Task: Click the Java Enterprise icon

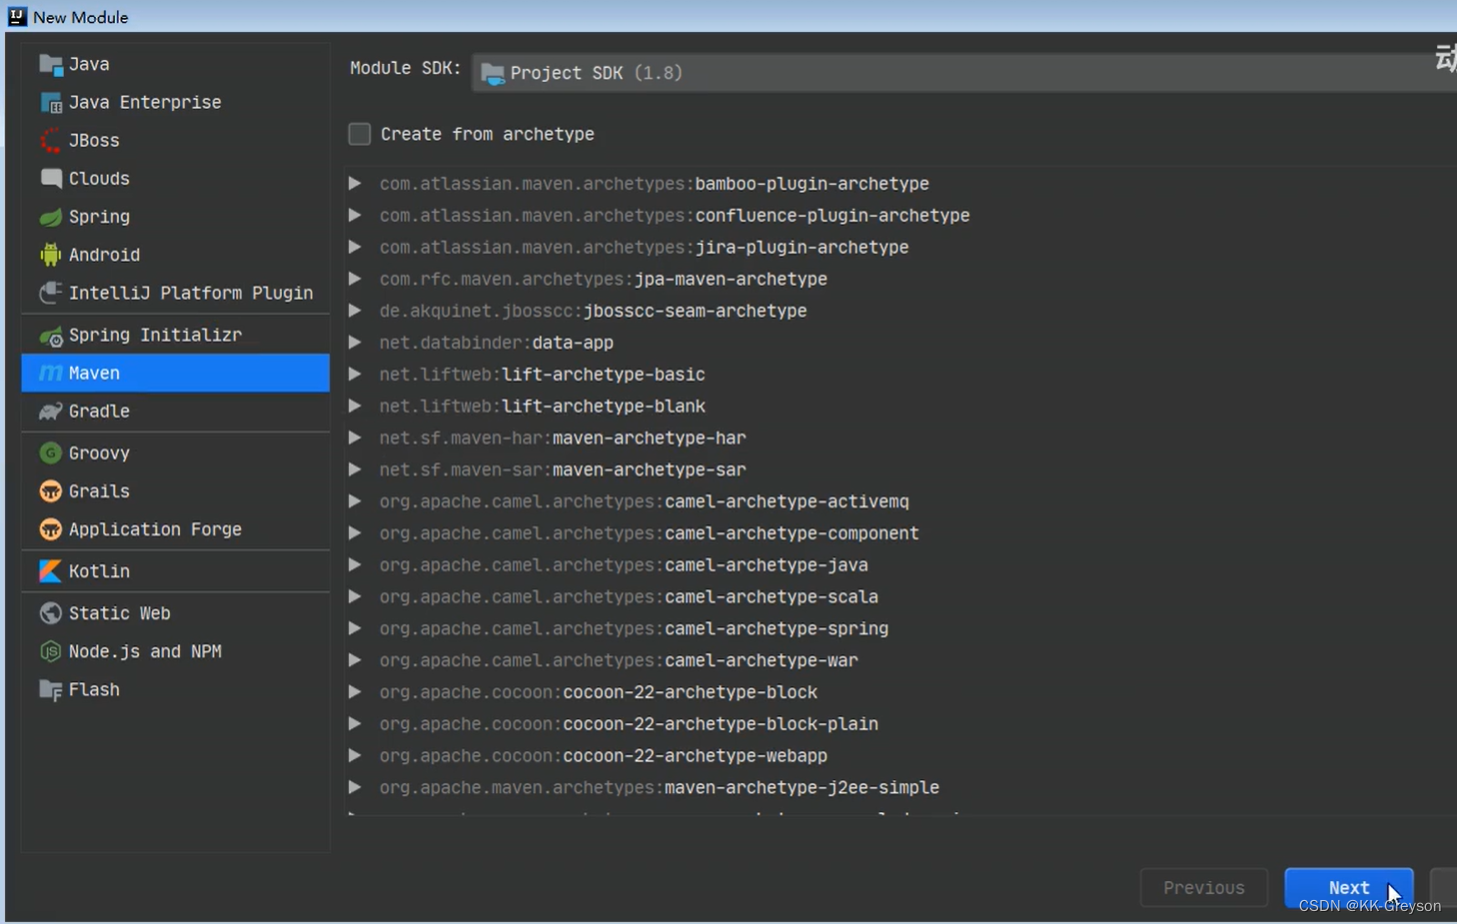Action: (x=50, y=103)
